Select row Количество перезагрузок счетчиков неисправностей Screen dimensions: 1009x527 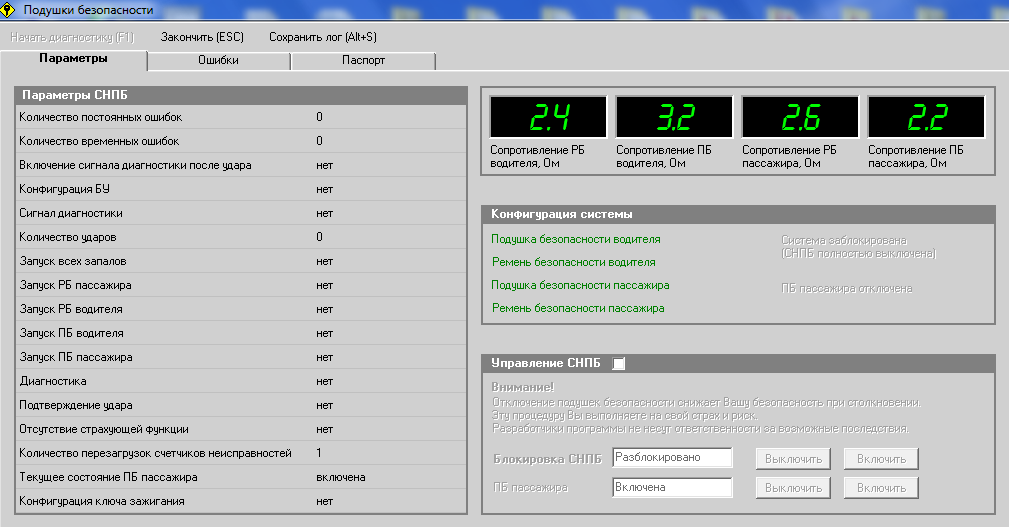click(x=241, y=453)
